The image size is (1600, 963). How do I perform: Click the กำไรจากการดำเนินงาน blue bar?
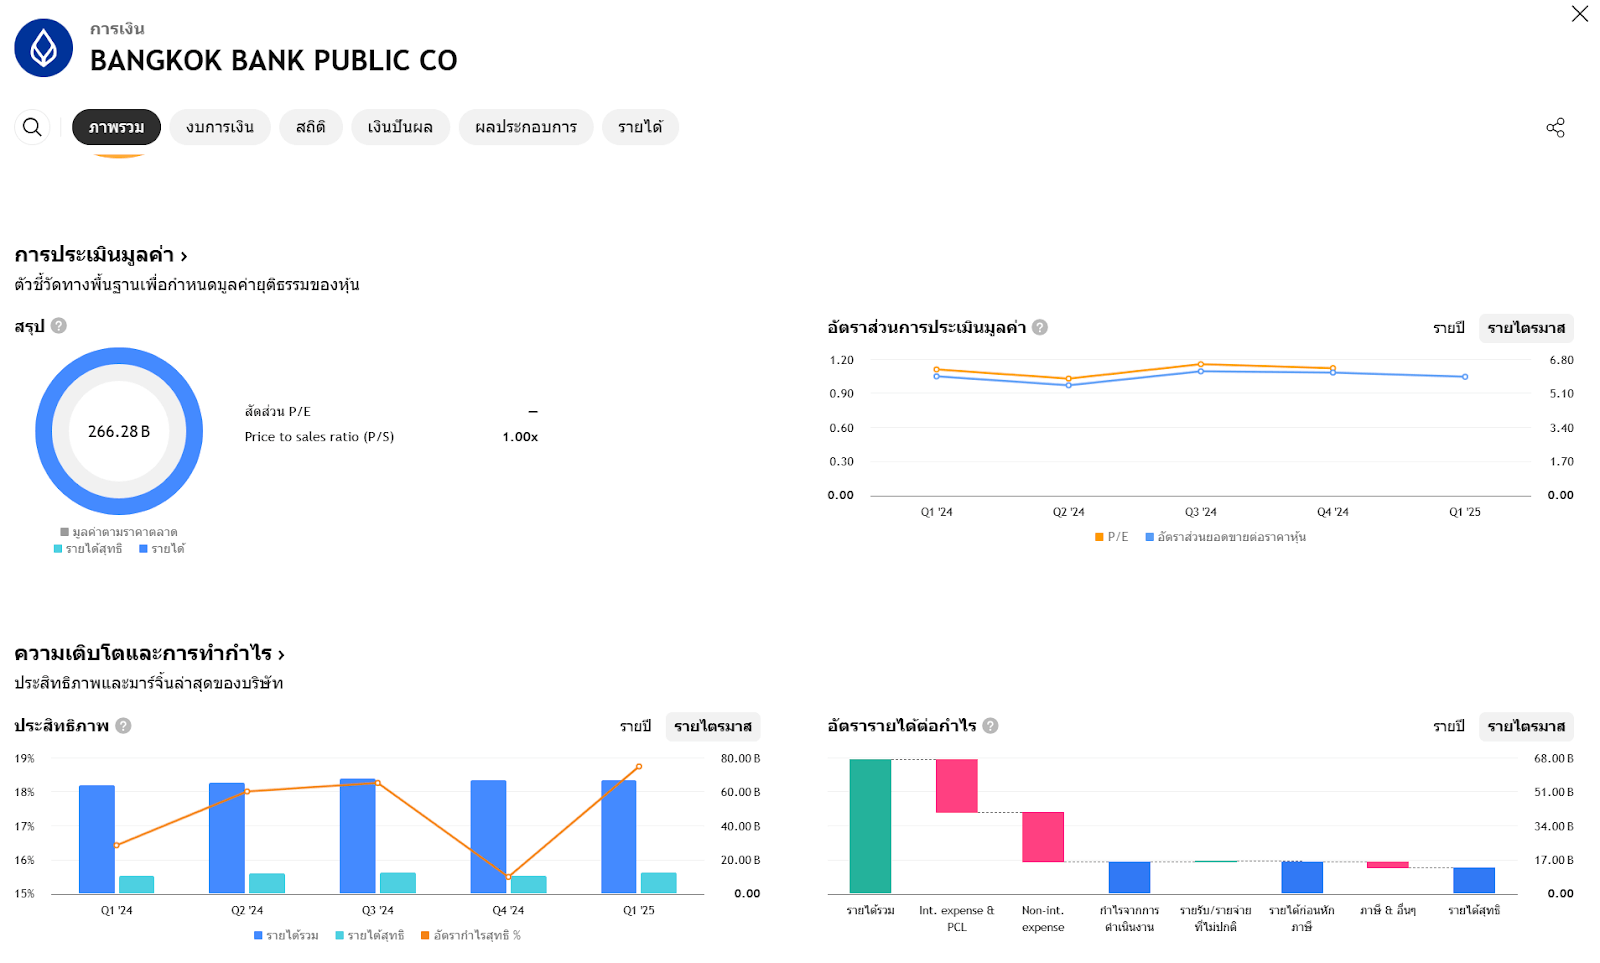tap(1129, 877)
